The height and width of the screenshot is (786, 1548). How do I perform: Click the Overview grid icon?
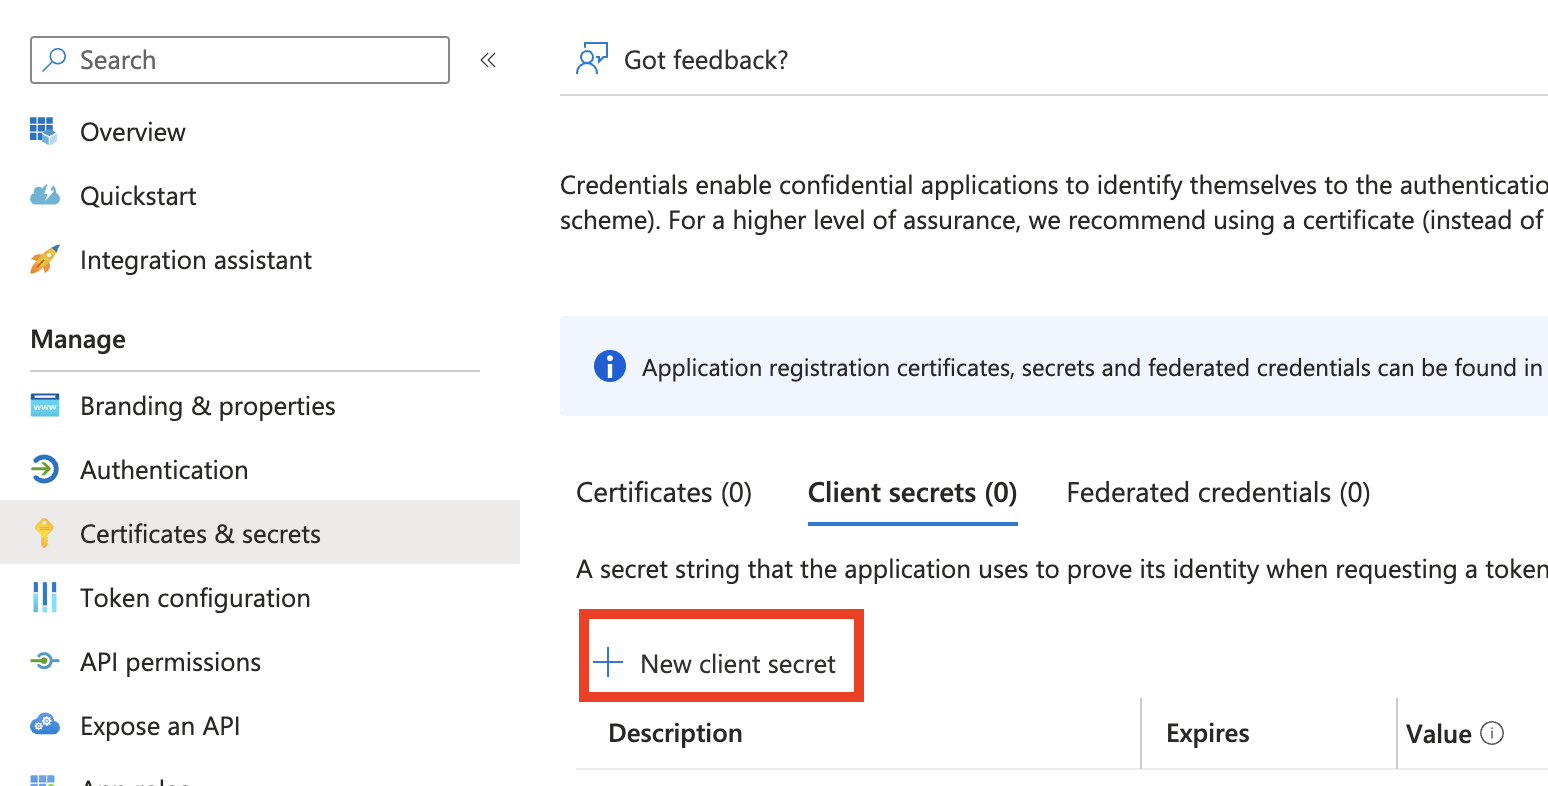[x=43, y=131]
